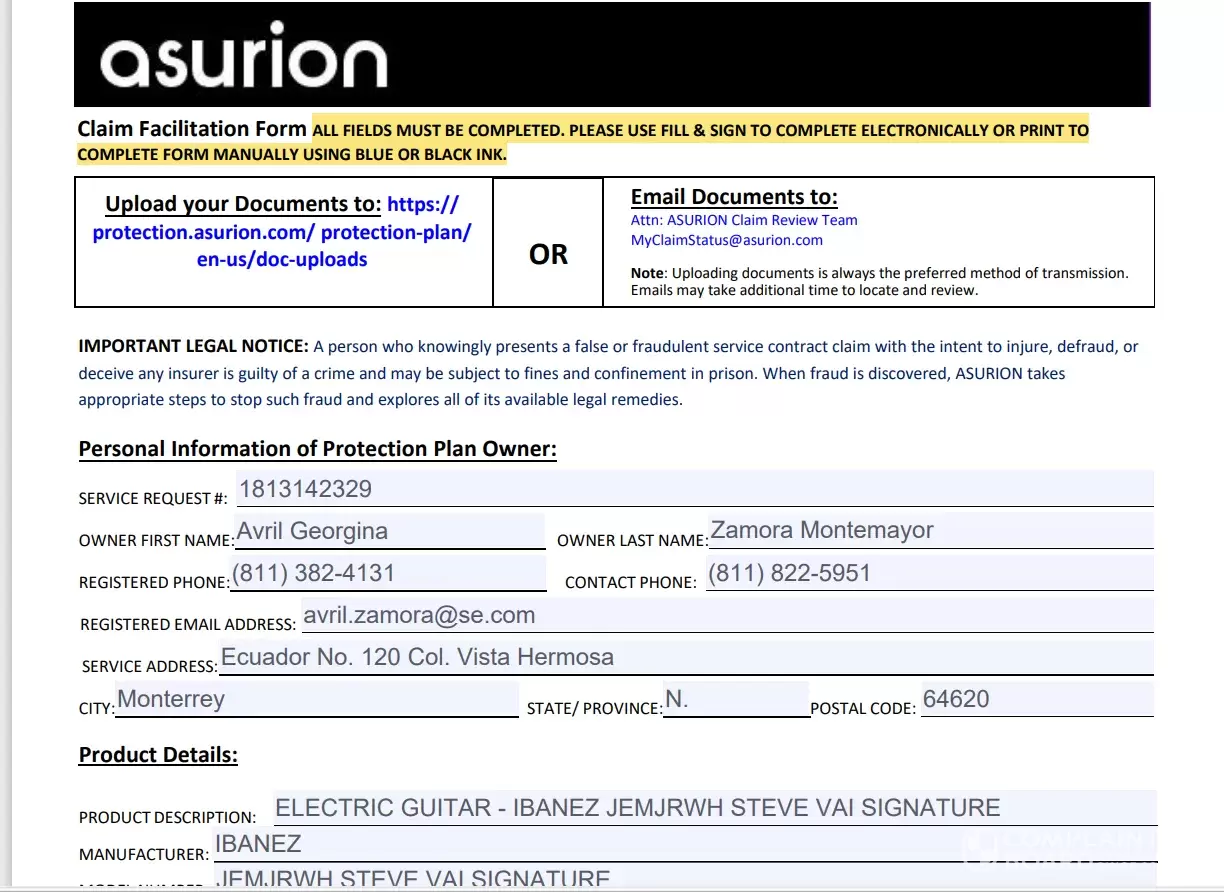Select the Owner First Name field
Viewport: 1224px width, 892px height.
[x=390, y=531]
